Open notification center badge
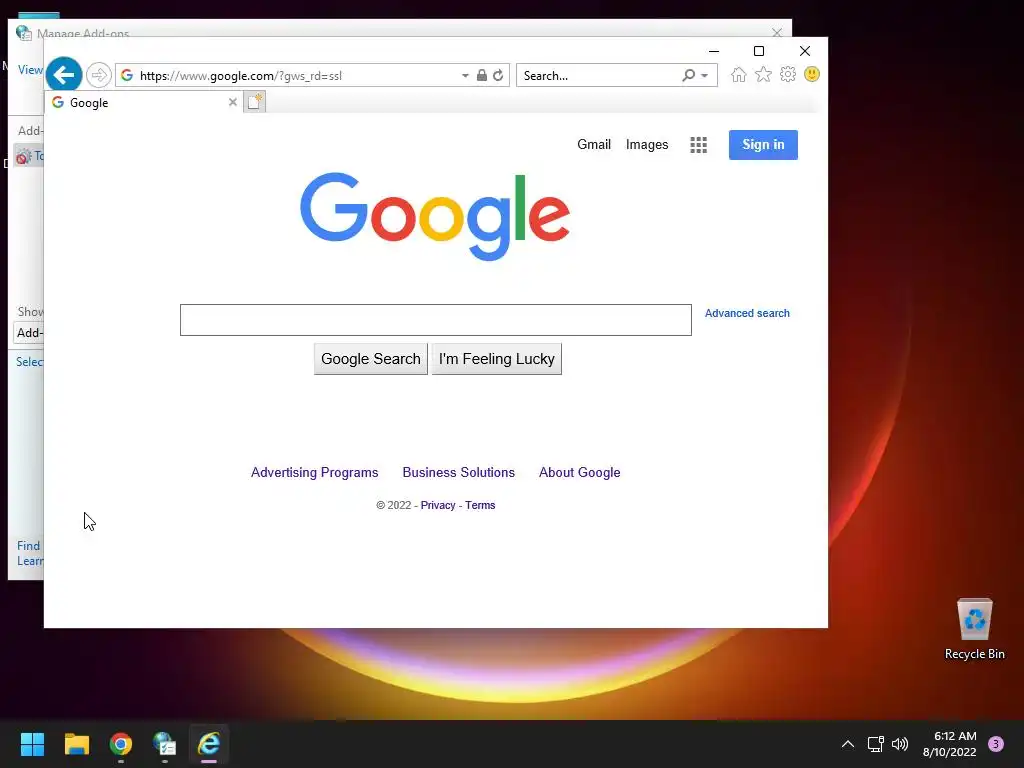The image size is (1024, 768). point(996,744)
